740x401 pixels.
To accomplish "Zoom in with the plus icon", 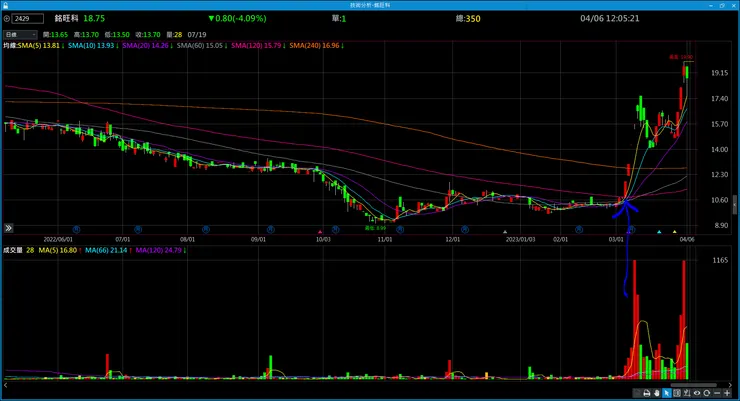I will click(727, 393).
